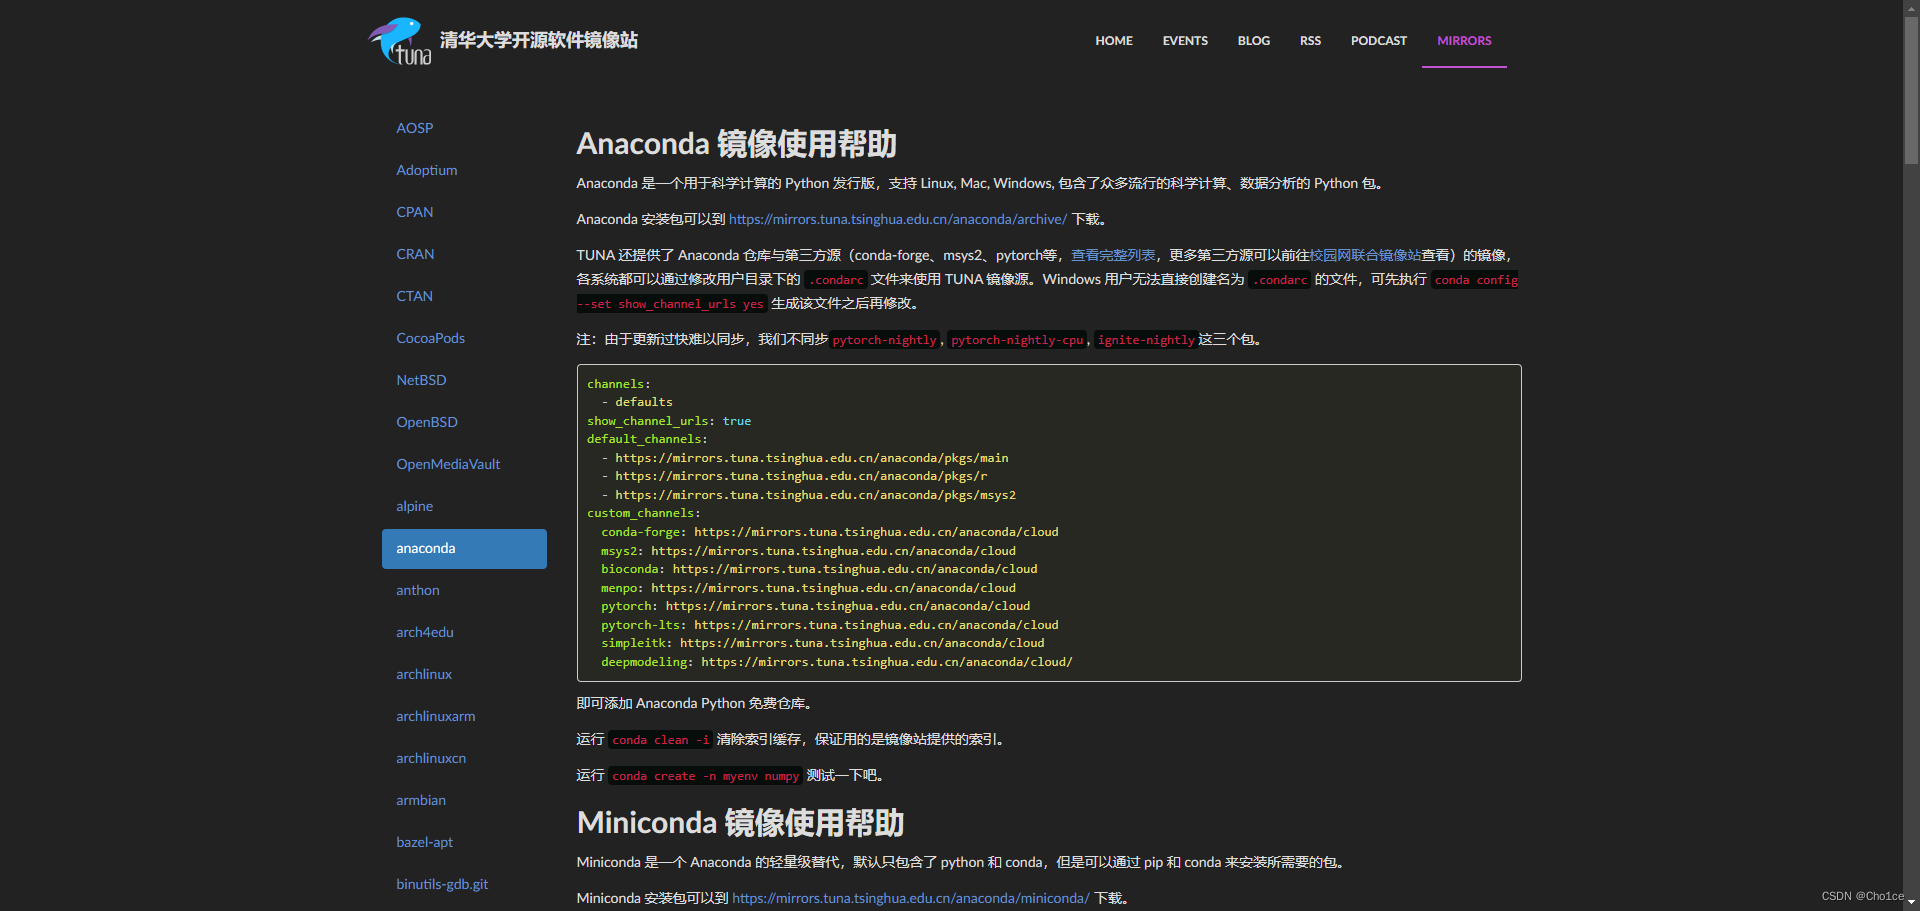
Task: Select CocoaPods in the sidebar
Action: point(430,337)
